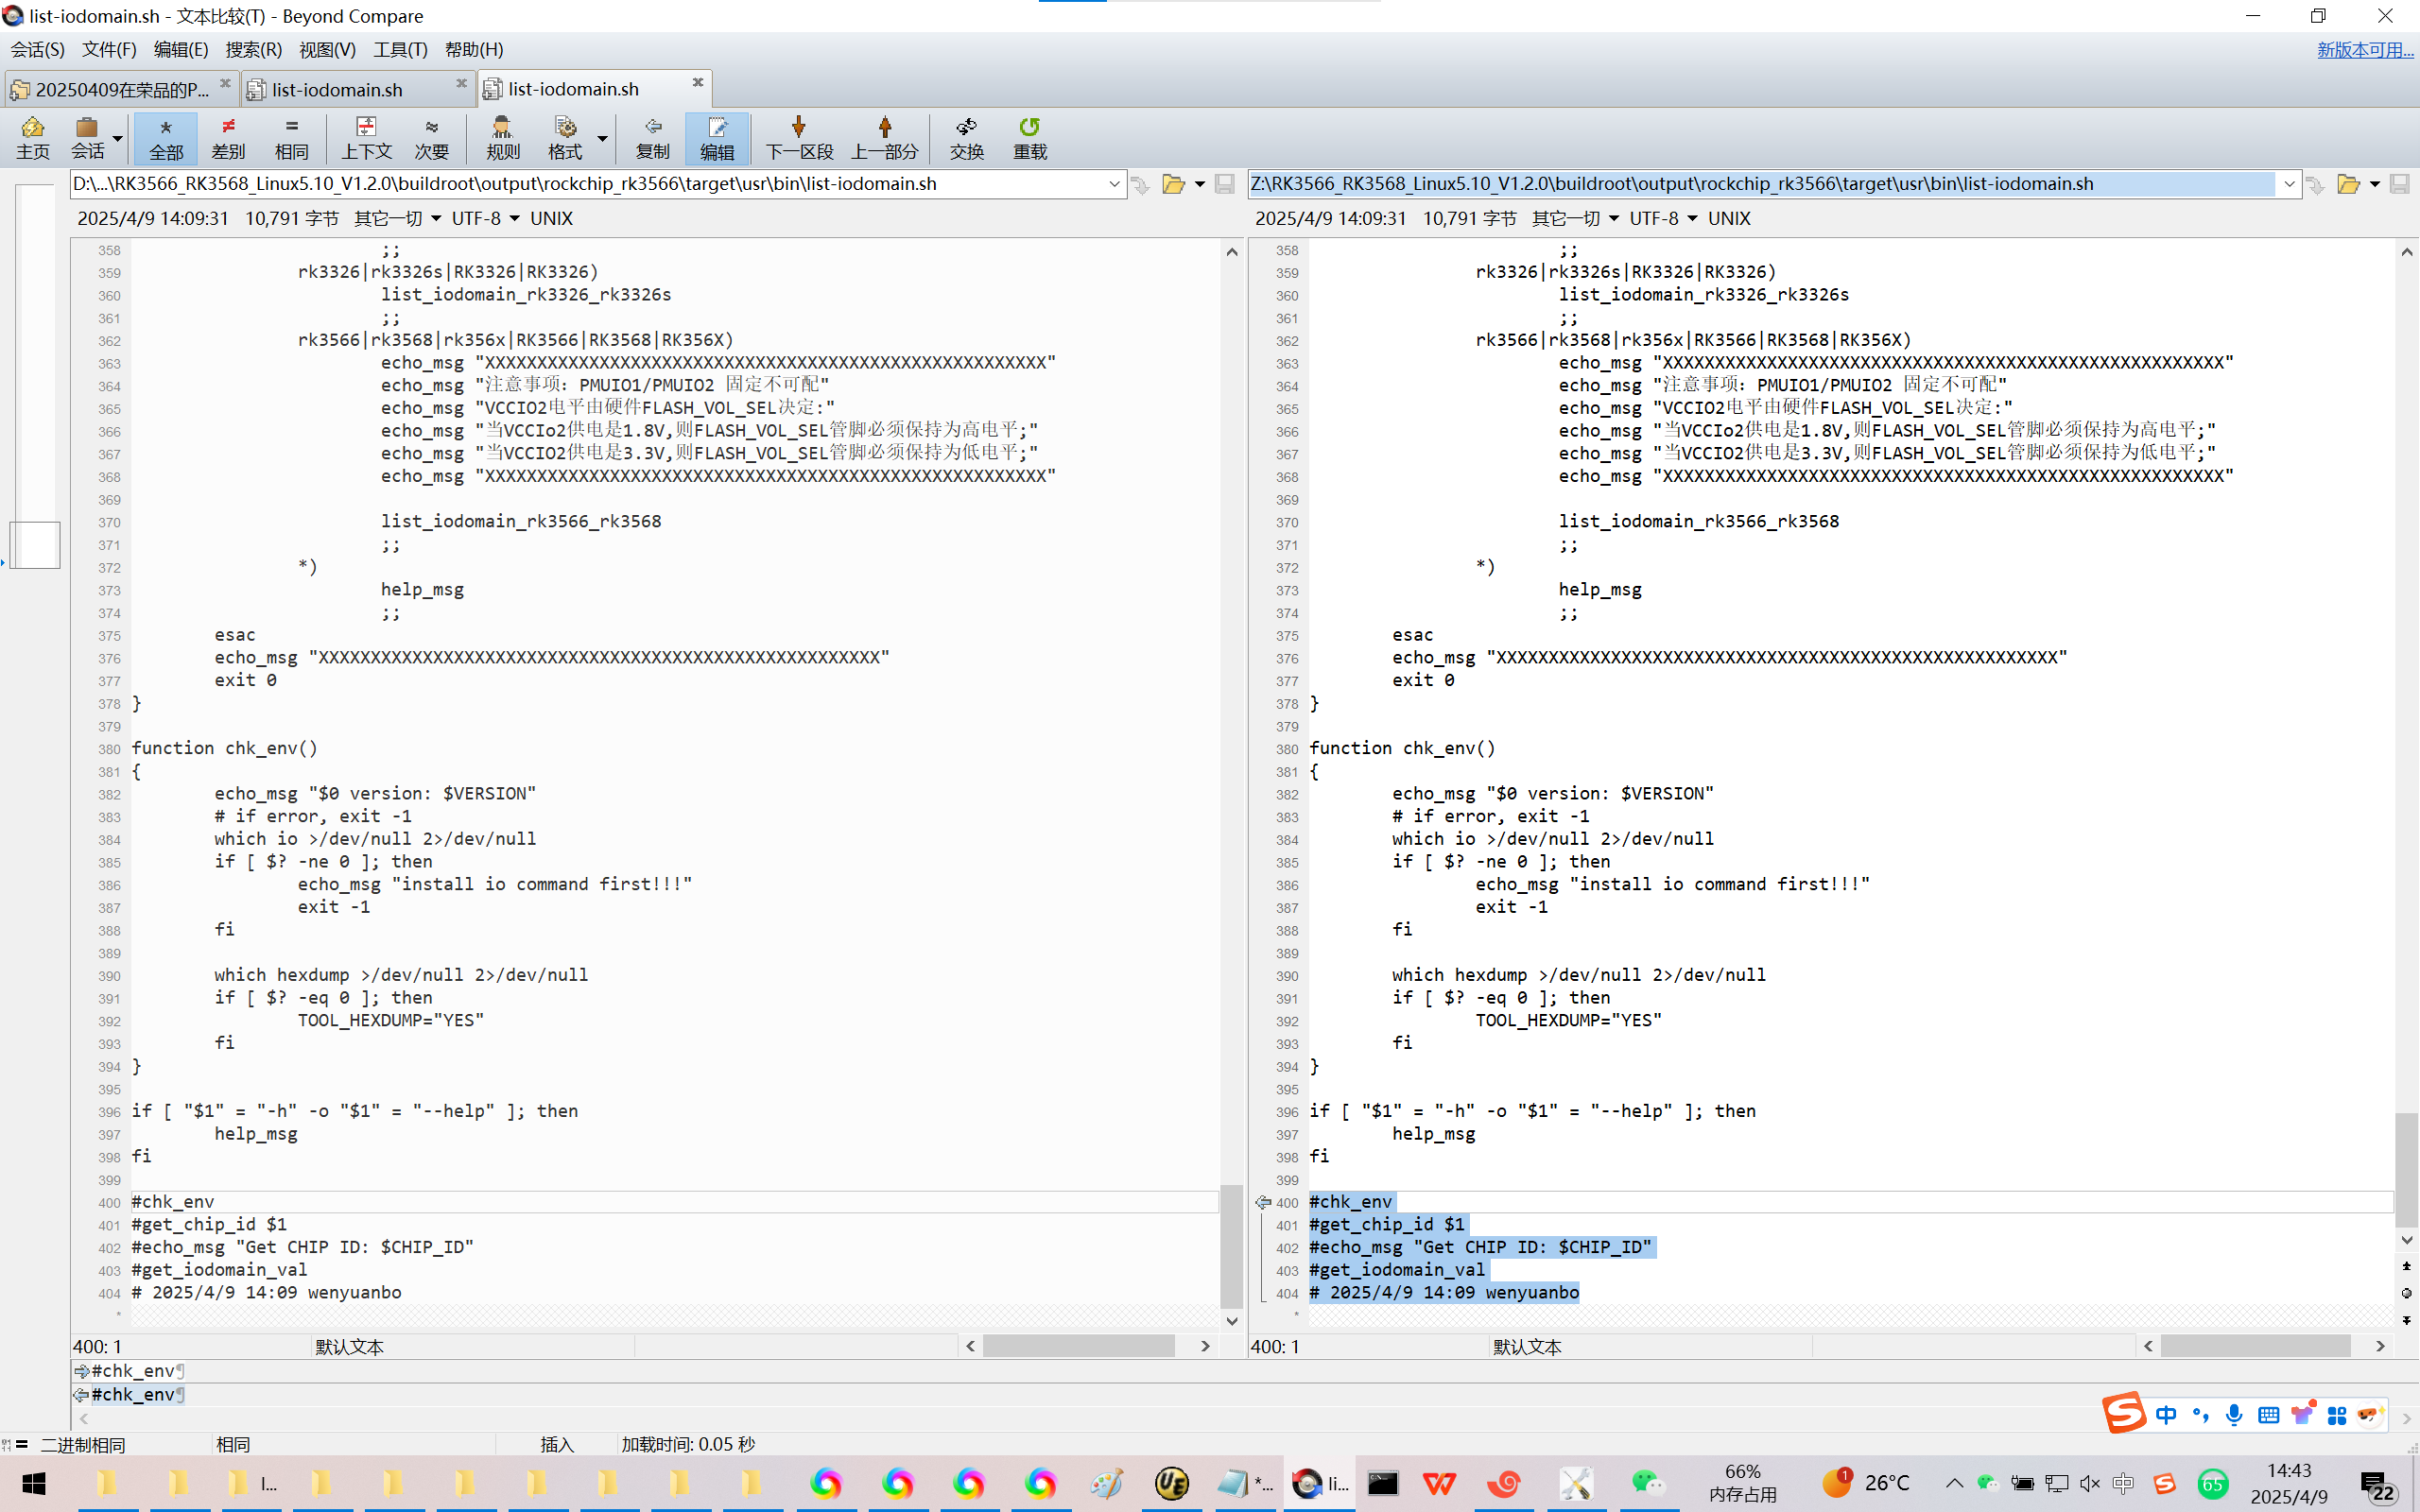This screenshot has height=1512, width=2420.
Task: Toggle 差别 show differences filter
Action: point(228,137)
